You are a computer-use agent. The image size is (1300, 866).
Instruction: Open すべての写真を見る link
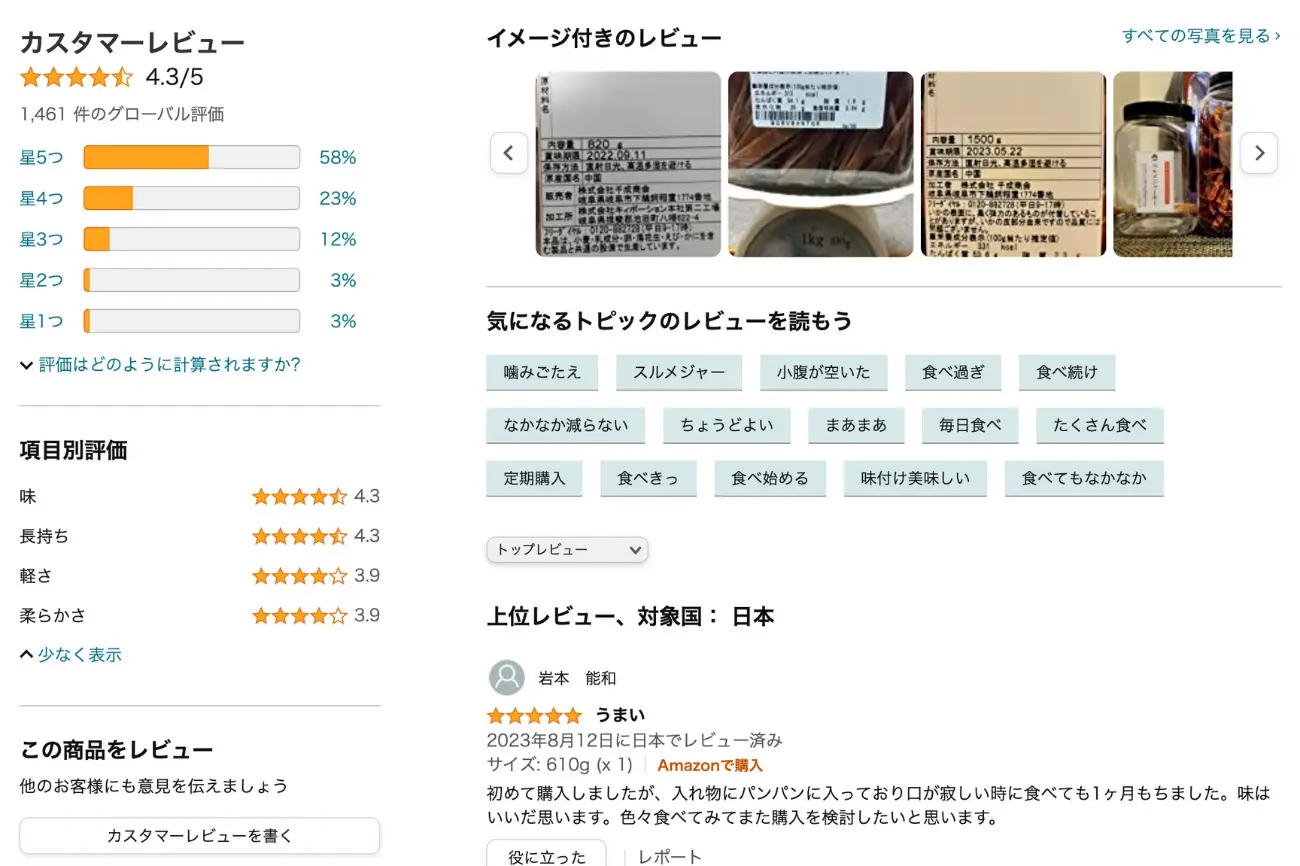[x=1200, y=36]
